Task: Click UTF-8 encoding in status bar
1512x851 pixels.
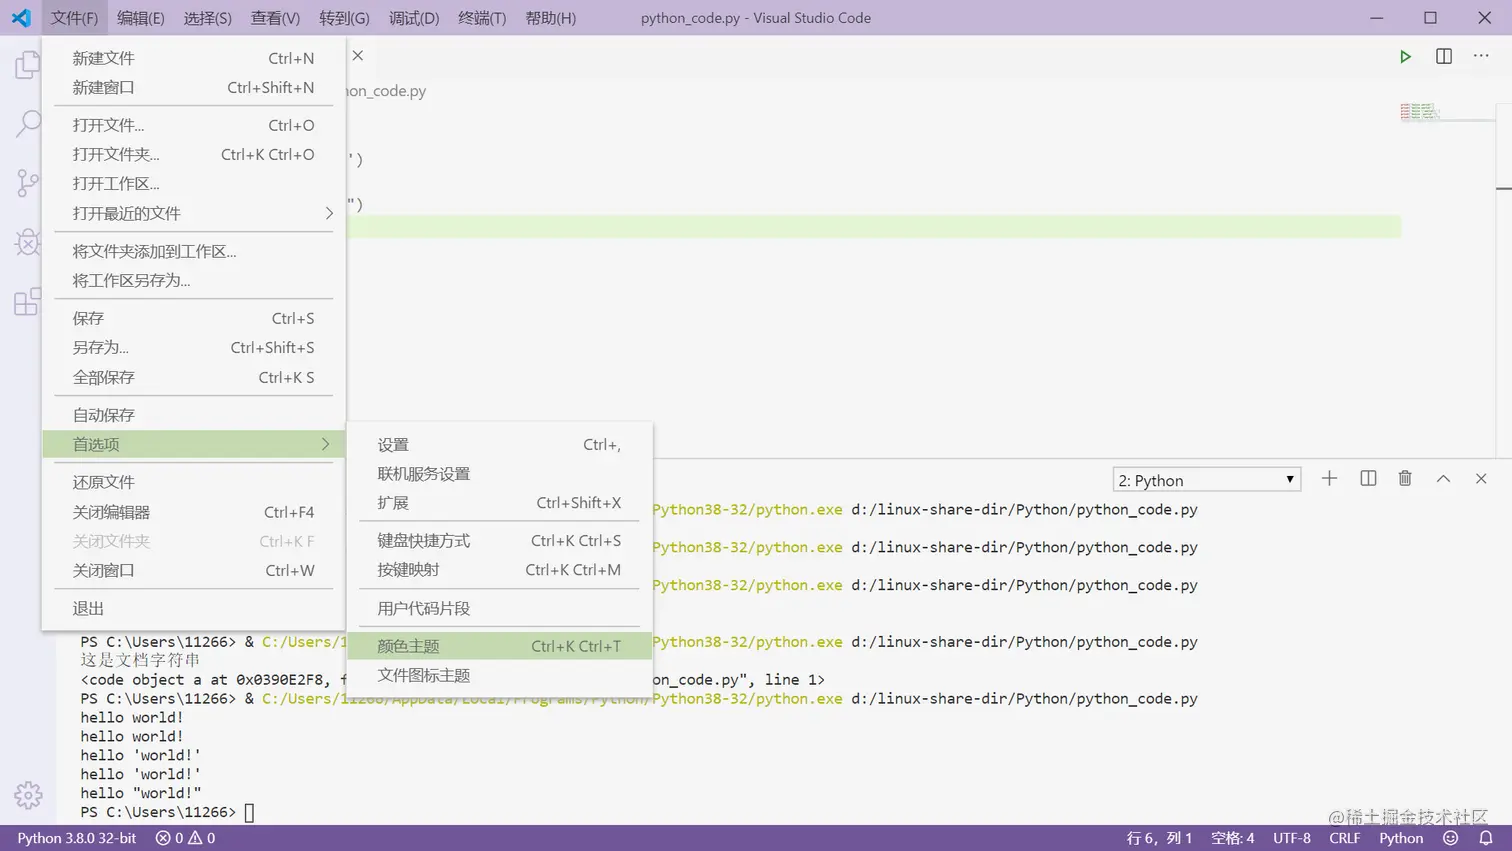Action: [1292, 838]
